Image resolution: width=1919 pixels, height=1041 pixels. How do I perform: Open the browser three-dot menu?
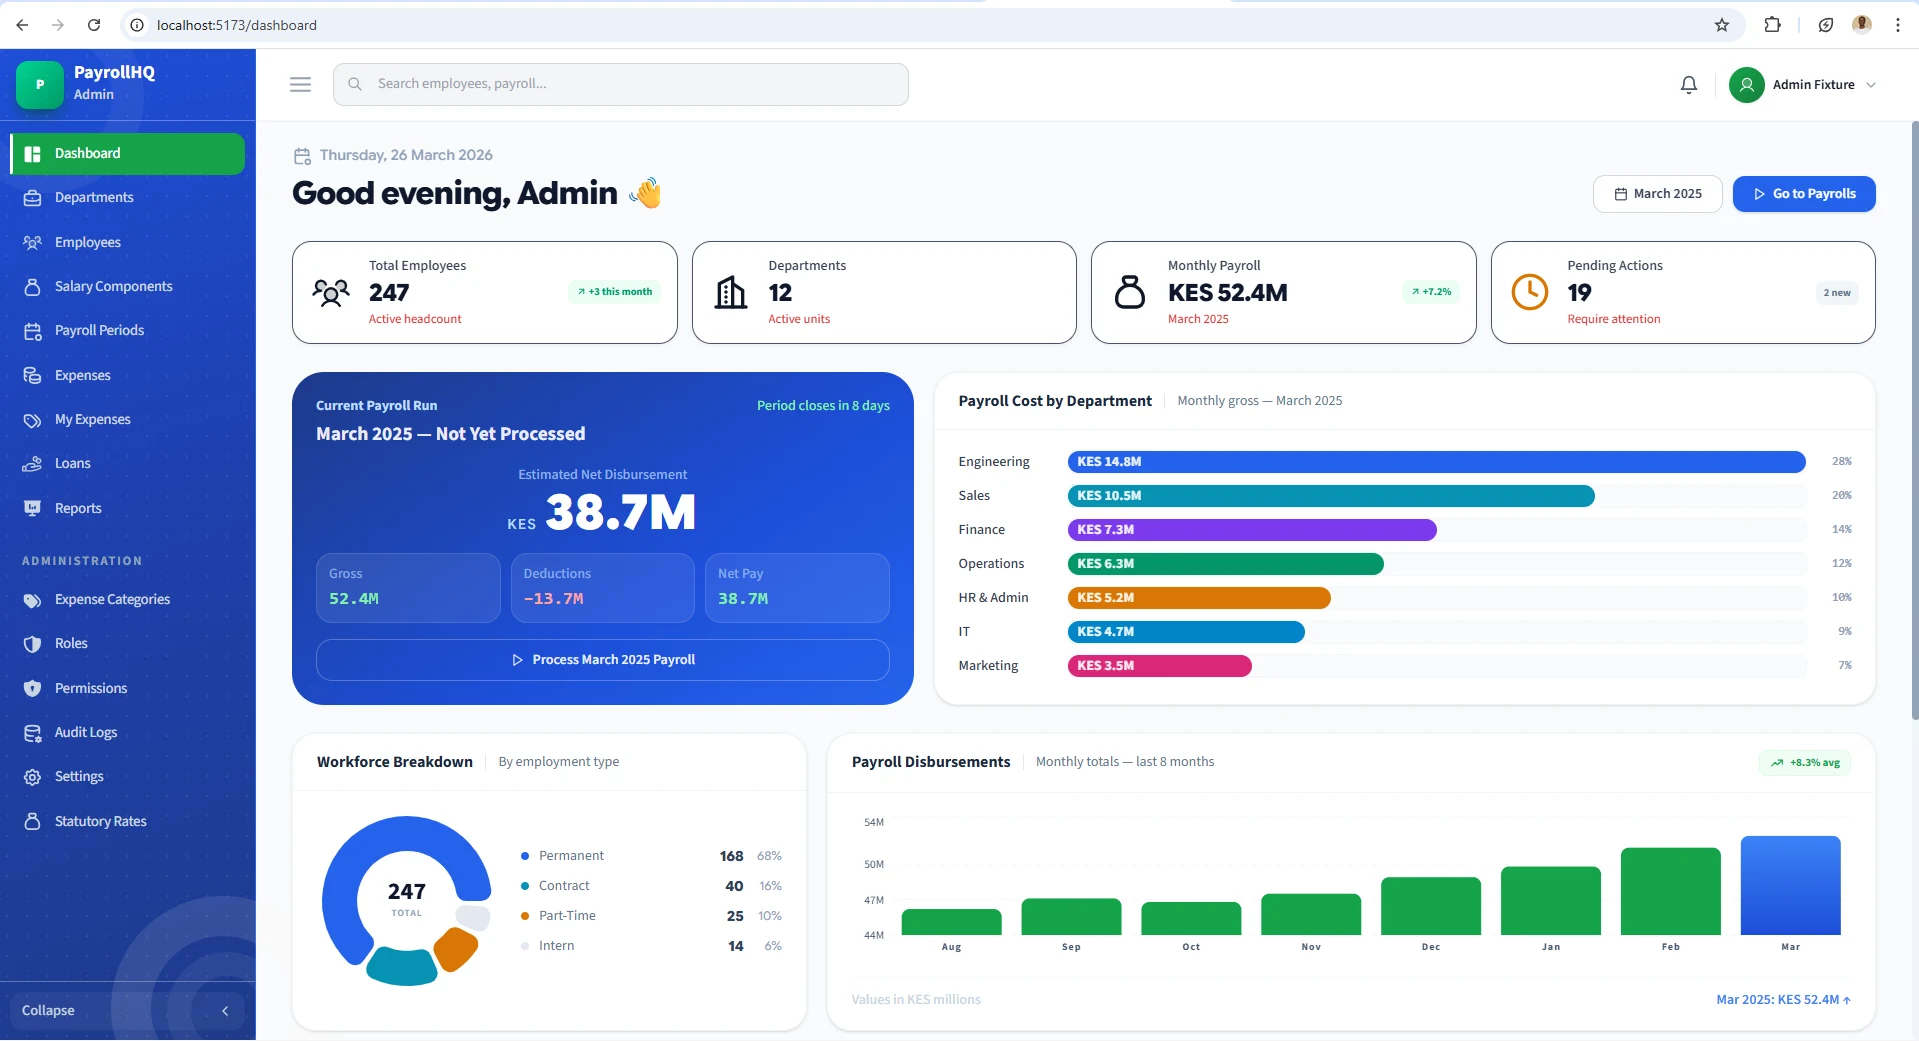coord(1897,25)
